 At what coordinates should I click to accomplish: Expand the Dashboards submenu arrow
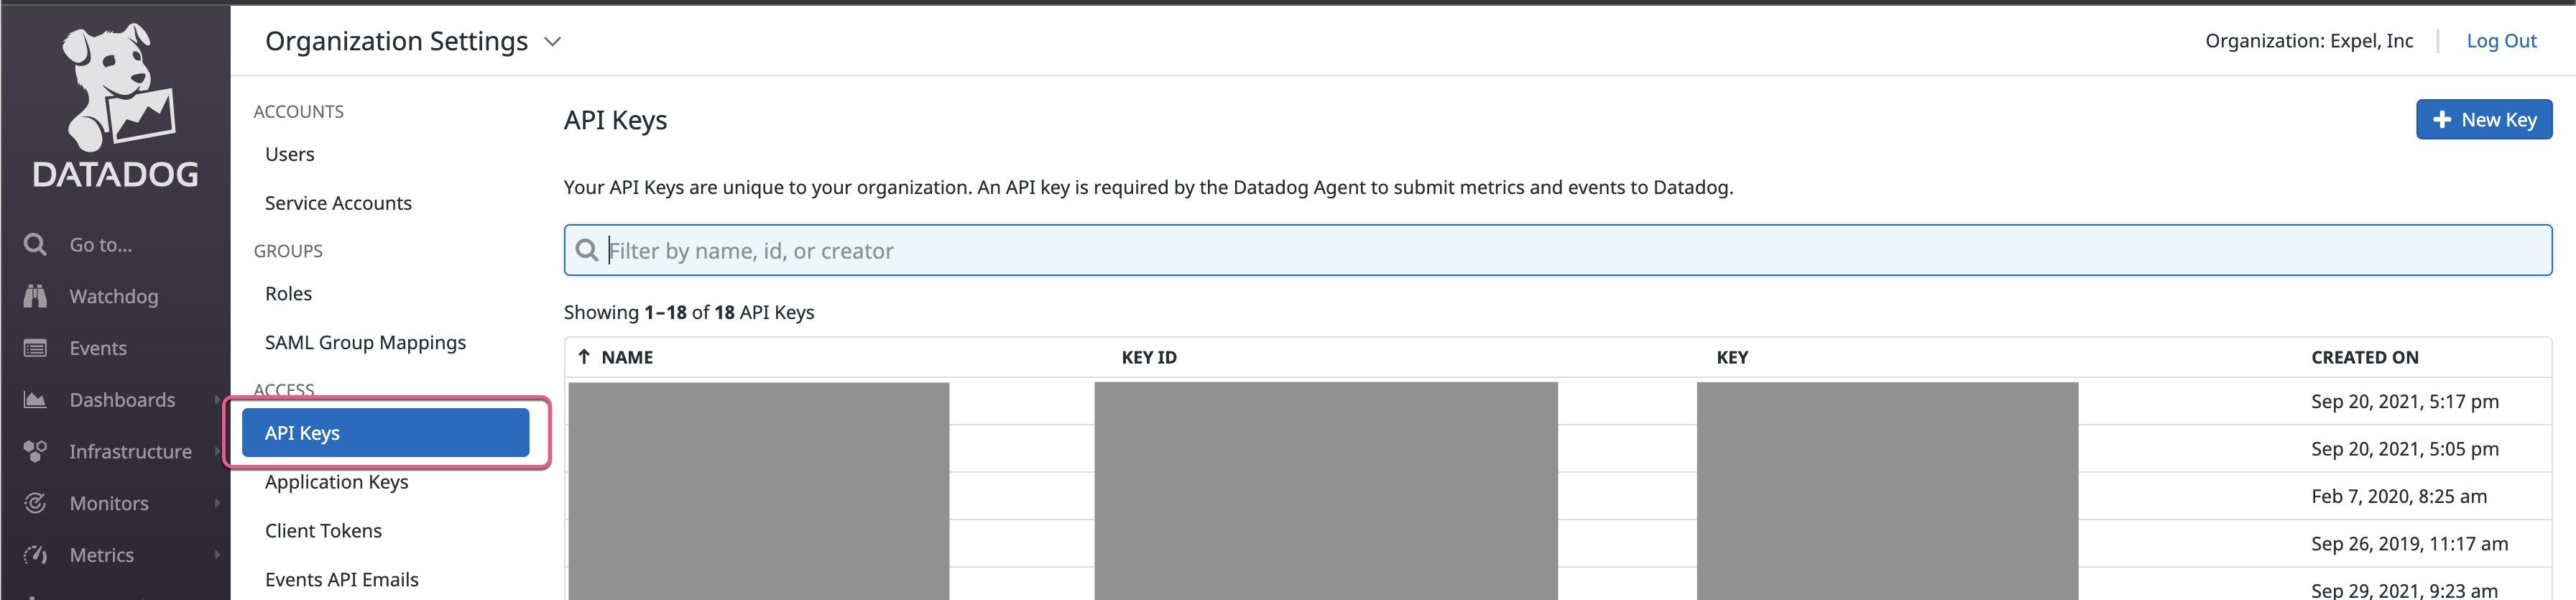point(217,400)
